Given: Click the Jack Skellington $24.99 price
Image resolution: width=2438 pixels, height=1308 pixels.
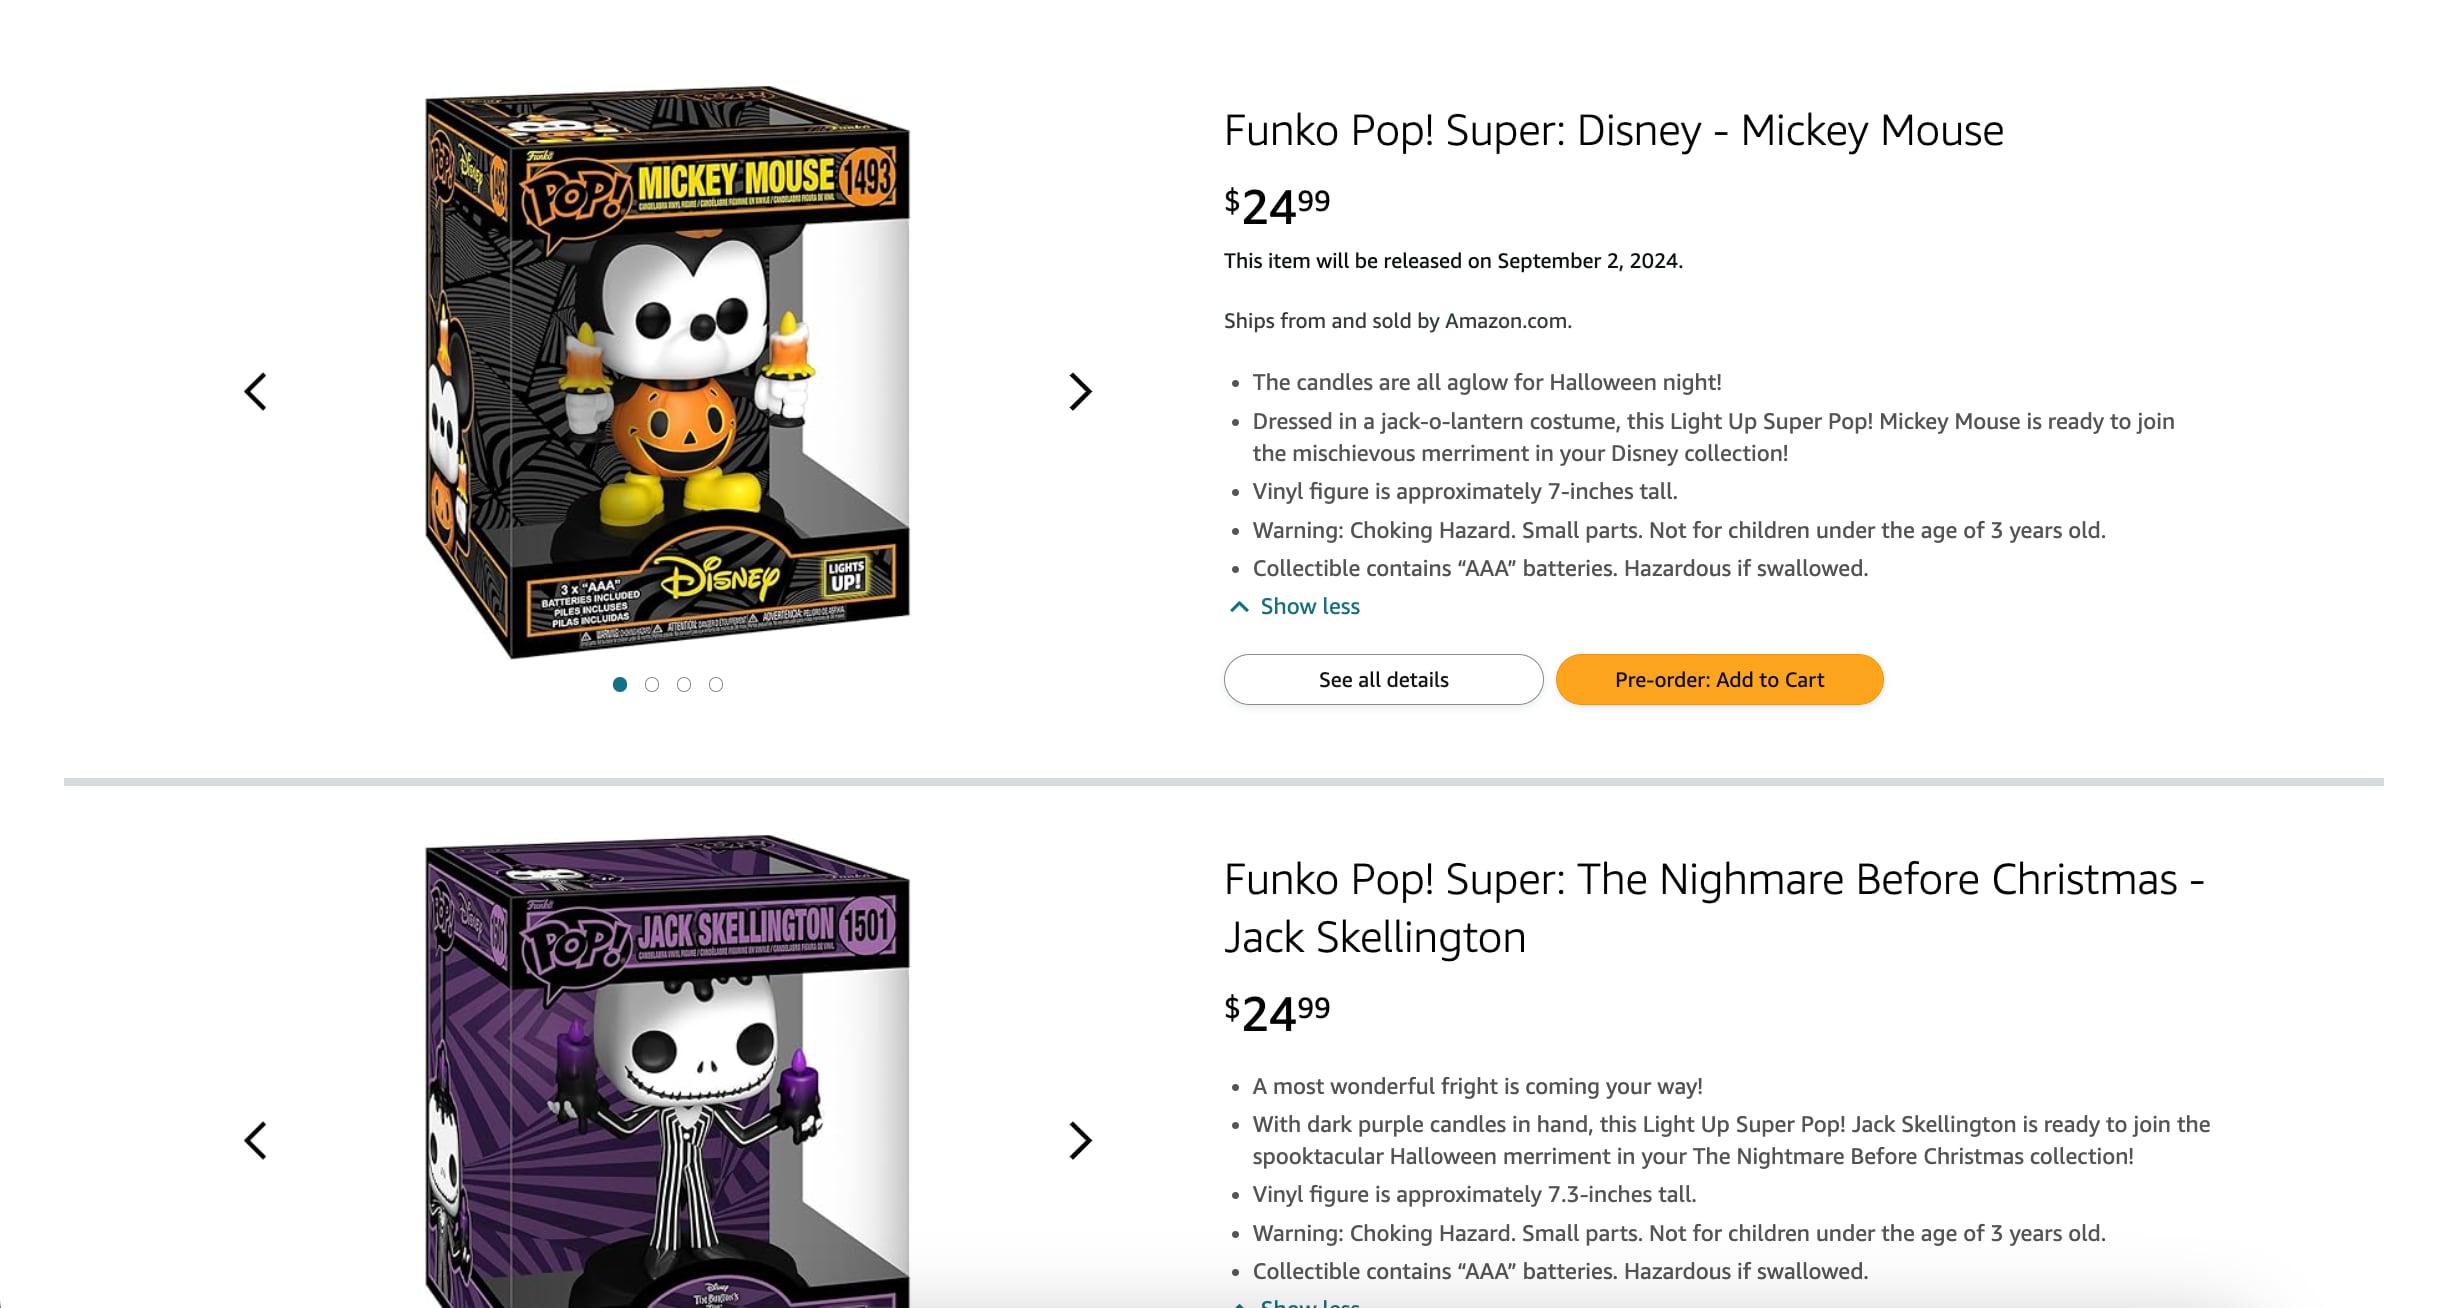Looking at the screenshot, I should click(1277, 1012).
